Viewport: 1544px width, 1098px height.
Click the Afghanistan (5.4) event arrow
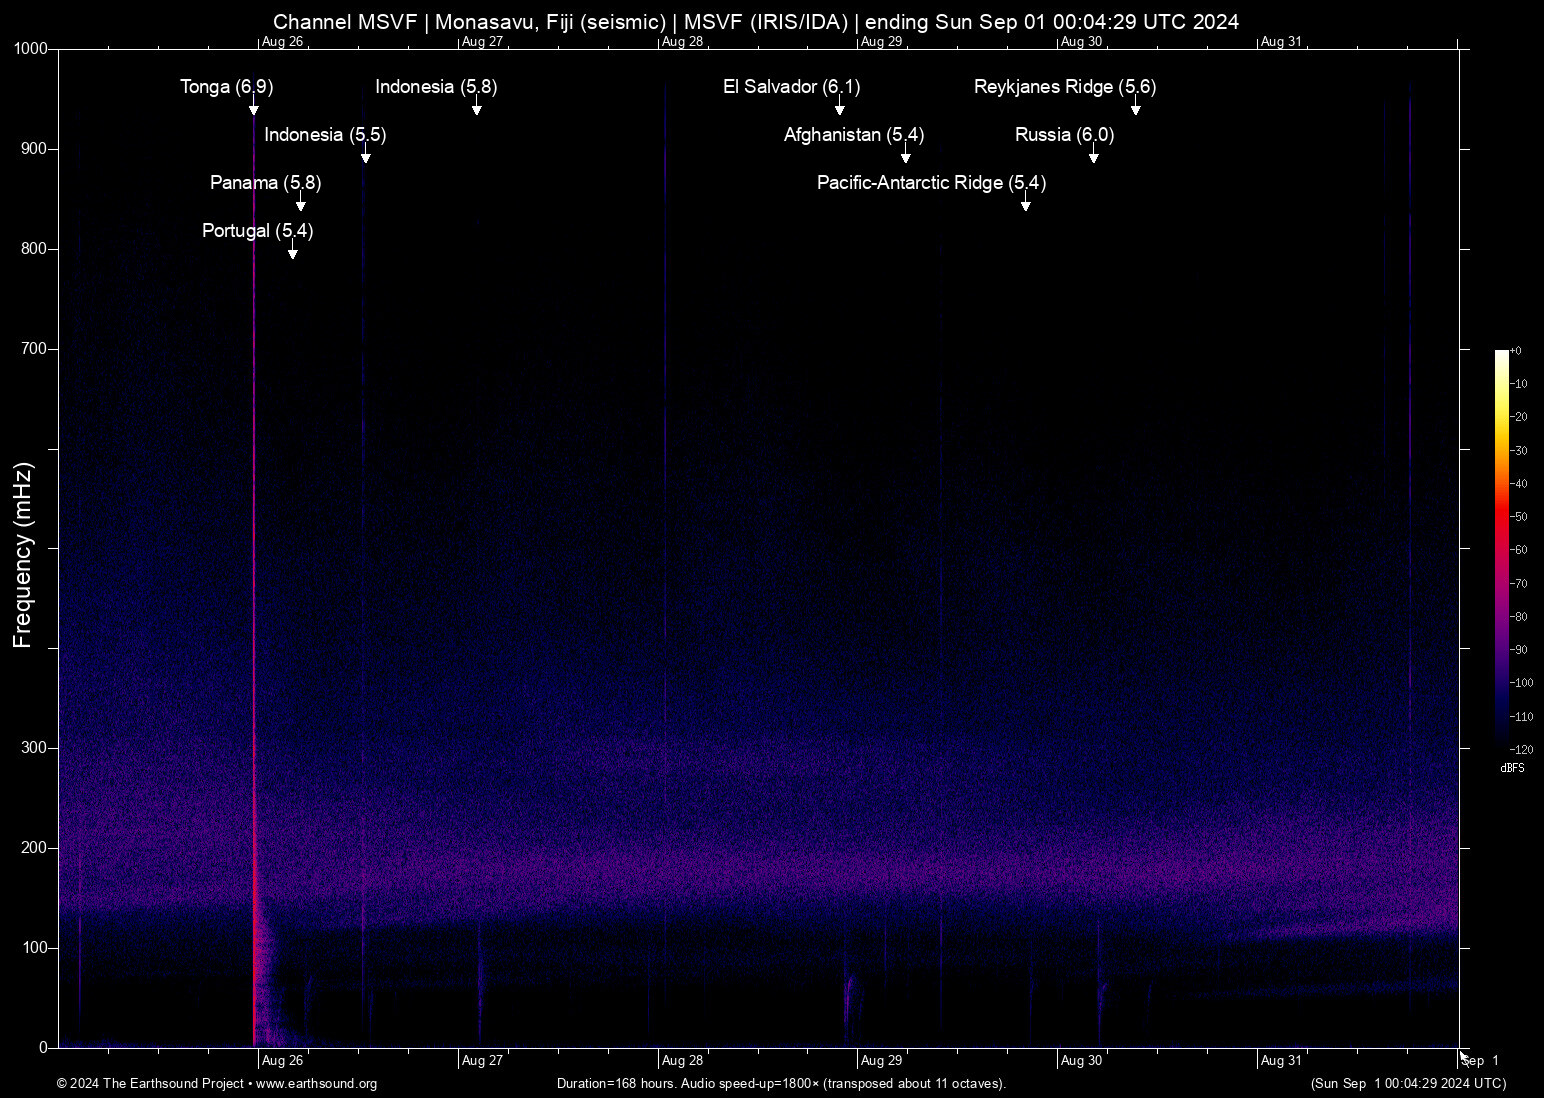906,156
